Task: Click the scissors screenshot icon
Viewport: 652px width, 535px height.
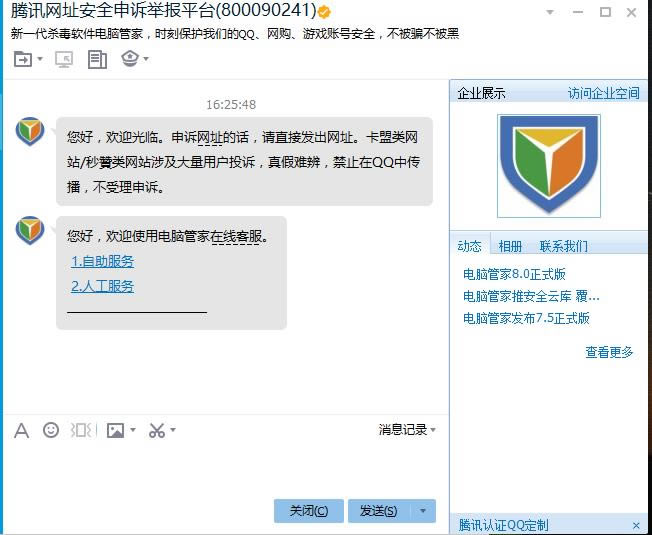Action: pos(157,430)
